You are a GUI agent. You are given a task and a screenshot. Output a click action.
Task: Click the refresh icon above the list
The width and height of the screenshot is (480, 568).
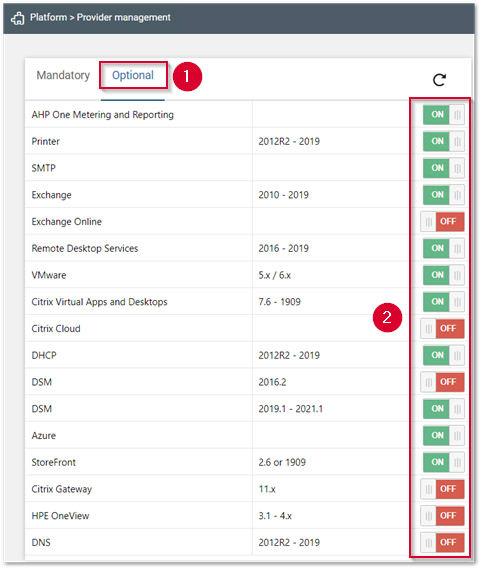[x=439, y=80]
